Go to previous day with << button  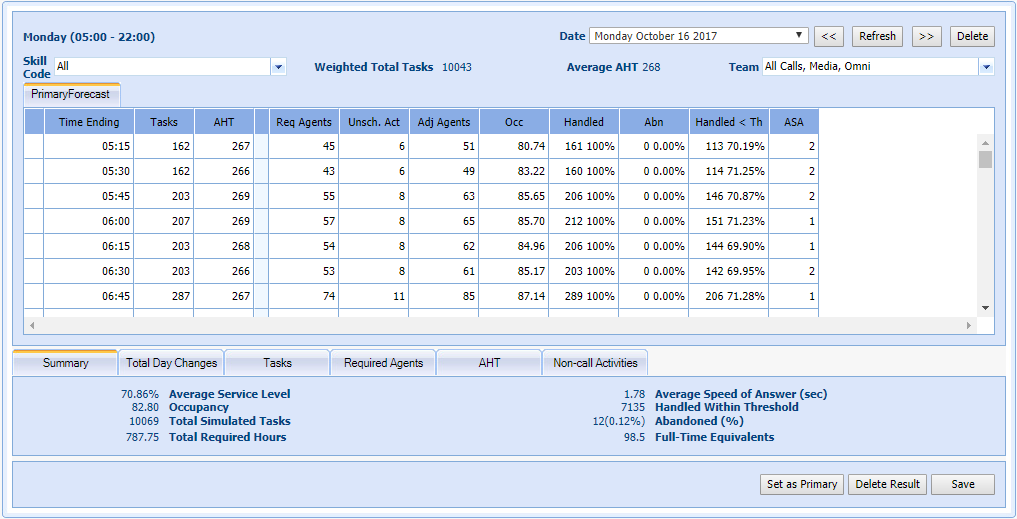[828, 36]
